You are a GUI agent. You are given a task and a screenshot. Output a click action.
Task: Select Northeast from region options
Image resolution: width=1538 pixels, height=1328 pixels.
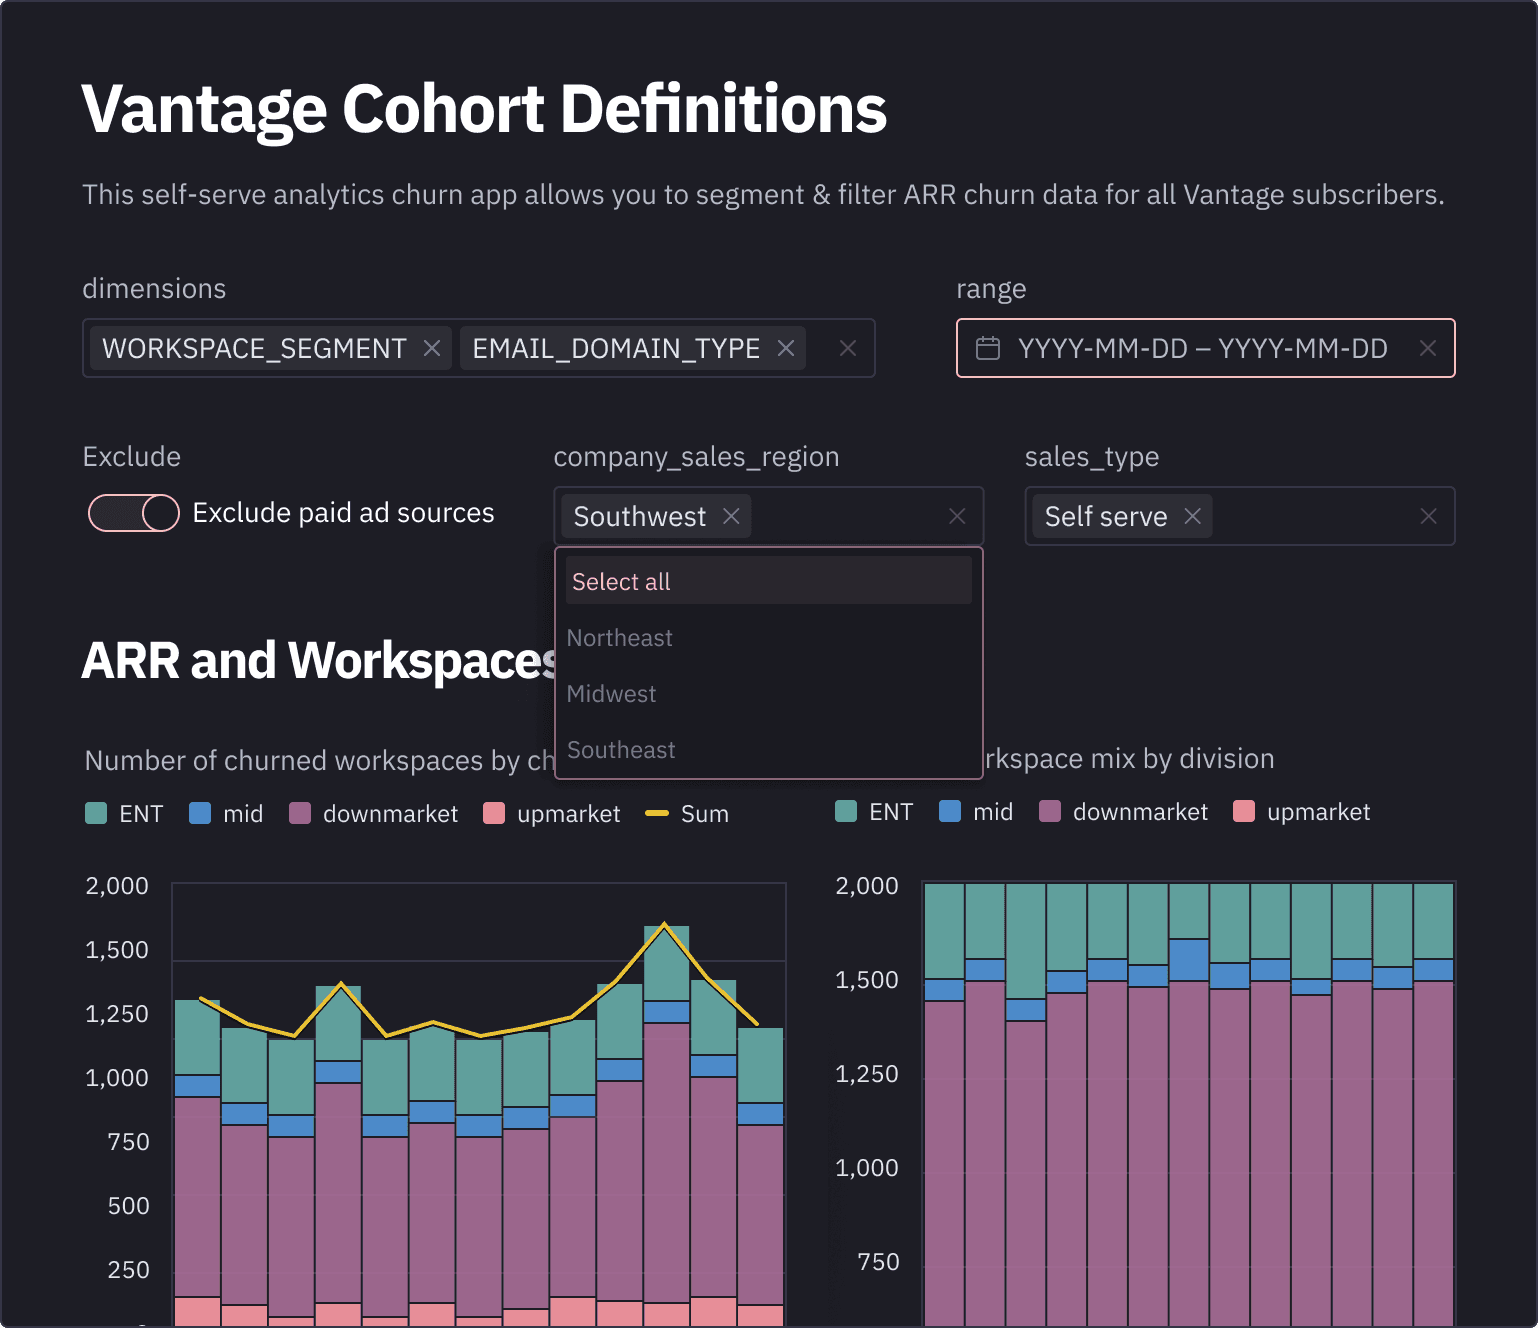pos(620,638)
